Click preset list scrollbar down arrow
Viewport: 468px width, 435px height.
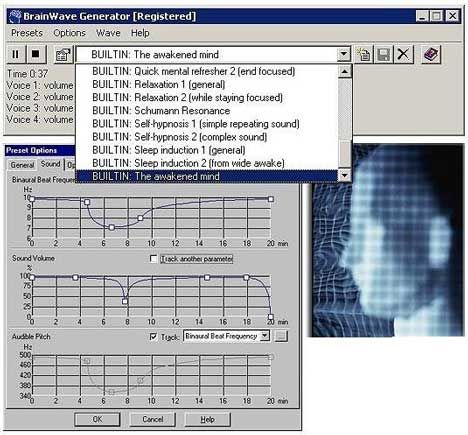tap(344, 175)
